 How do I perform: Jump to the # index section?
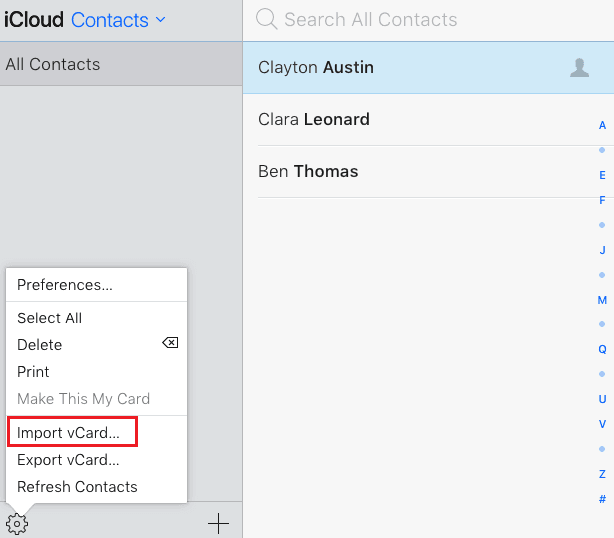602,499
